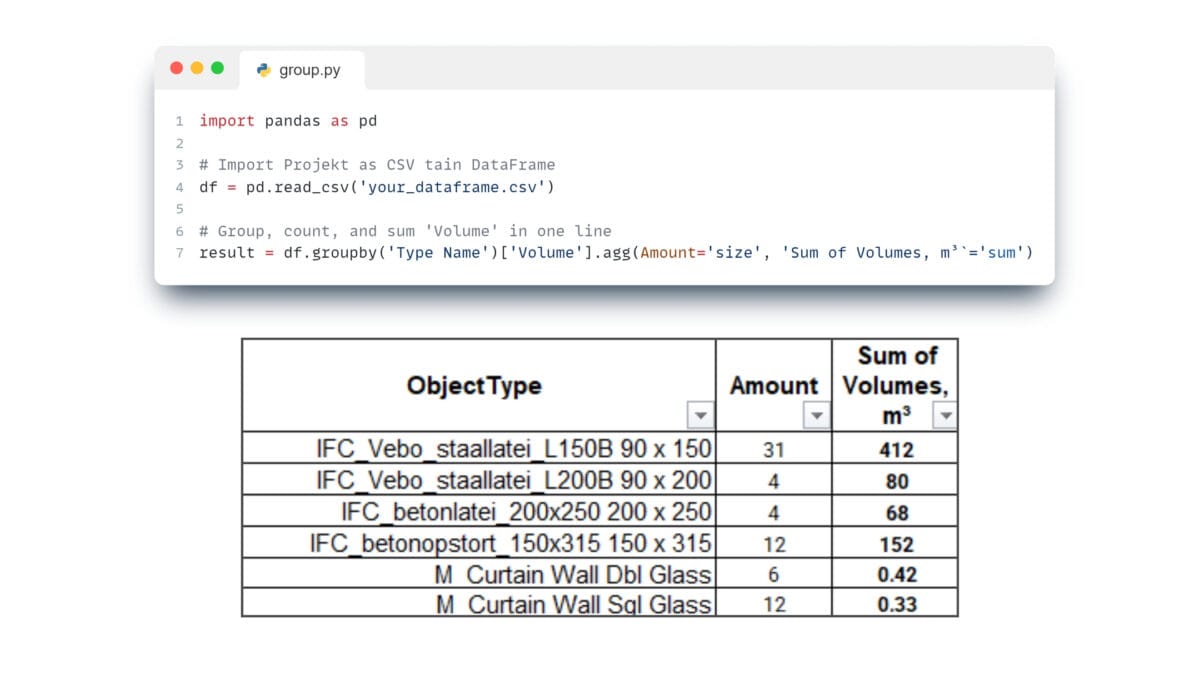Click the import pandas line of code
The image size is (1200, 675).
pos(288,120)
